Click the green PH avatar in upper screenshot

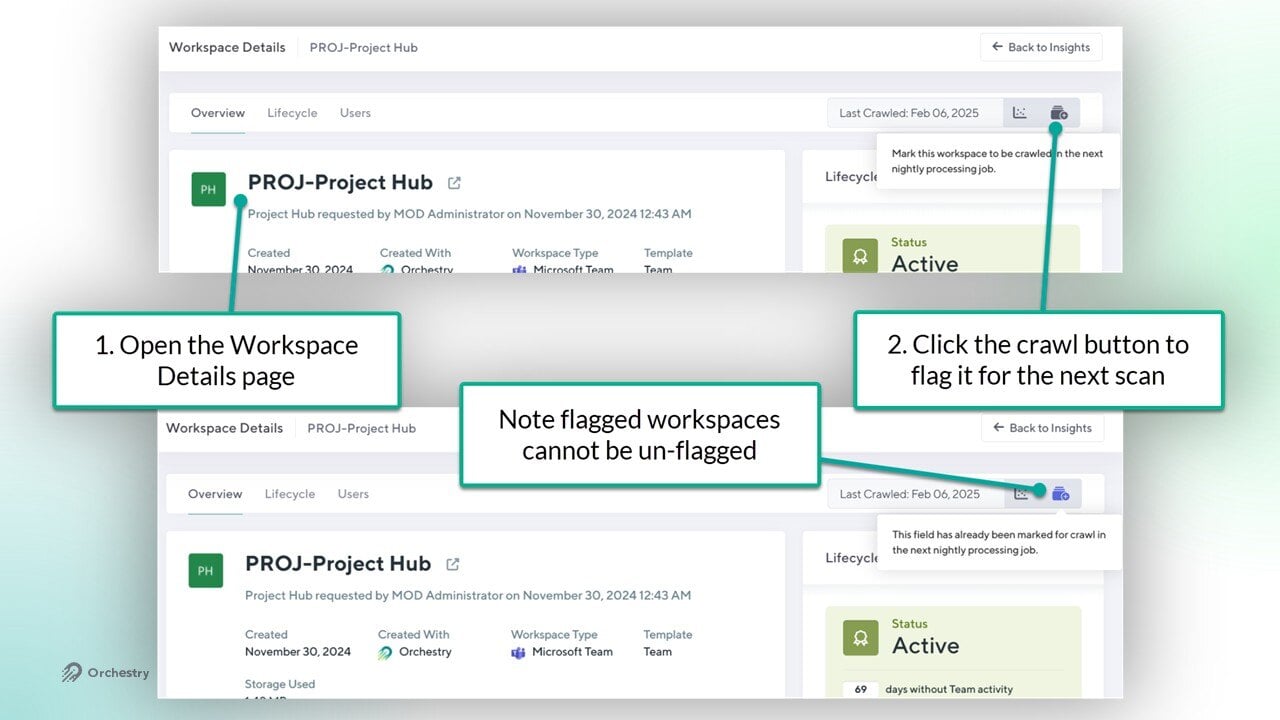point(208,189)
